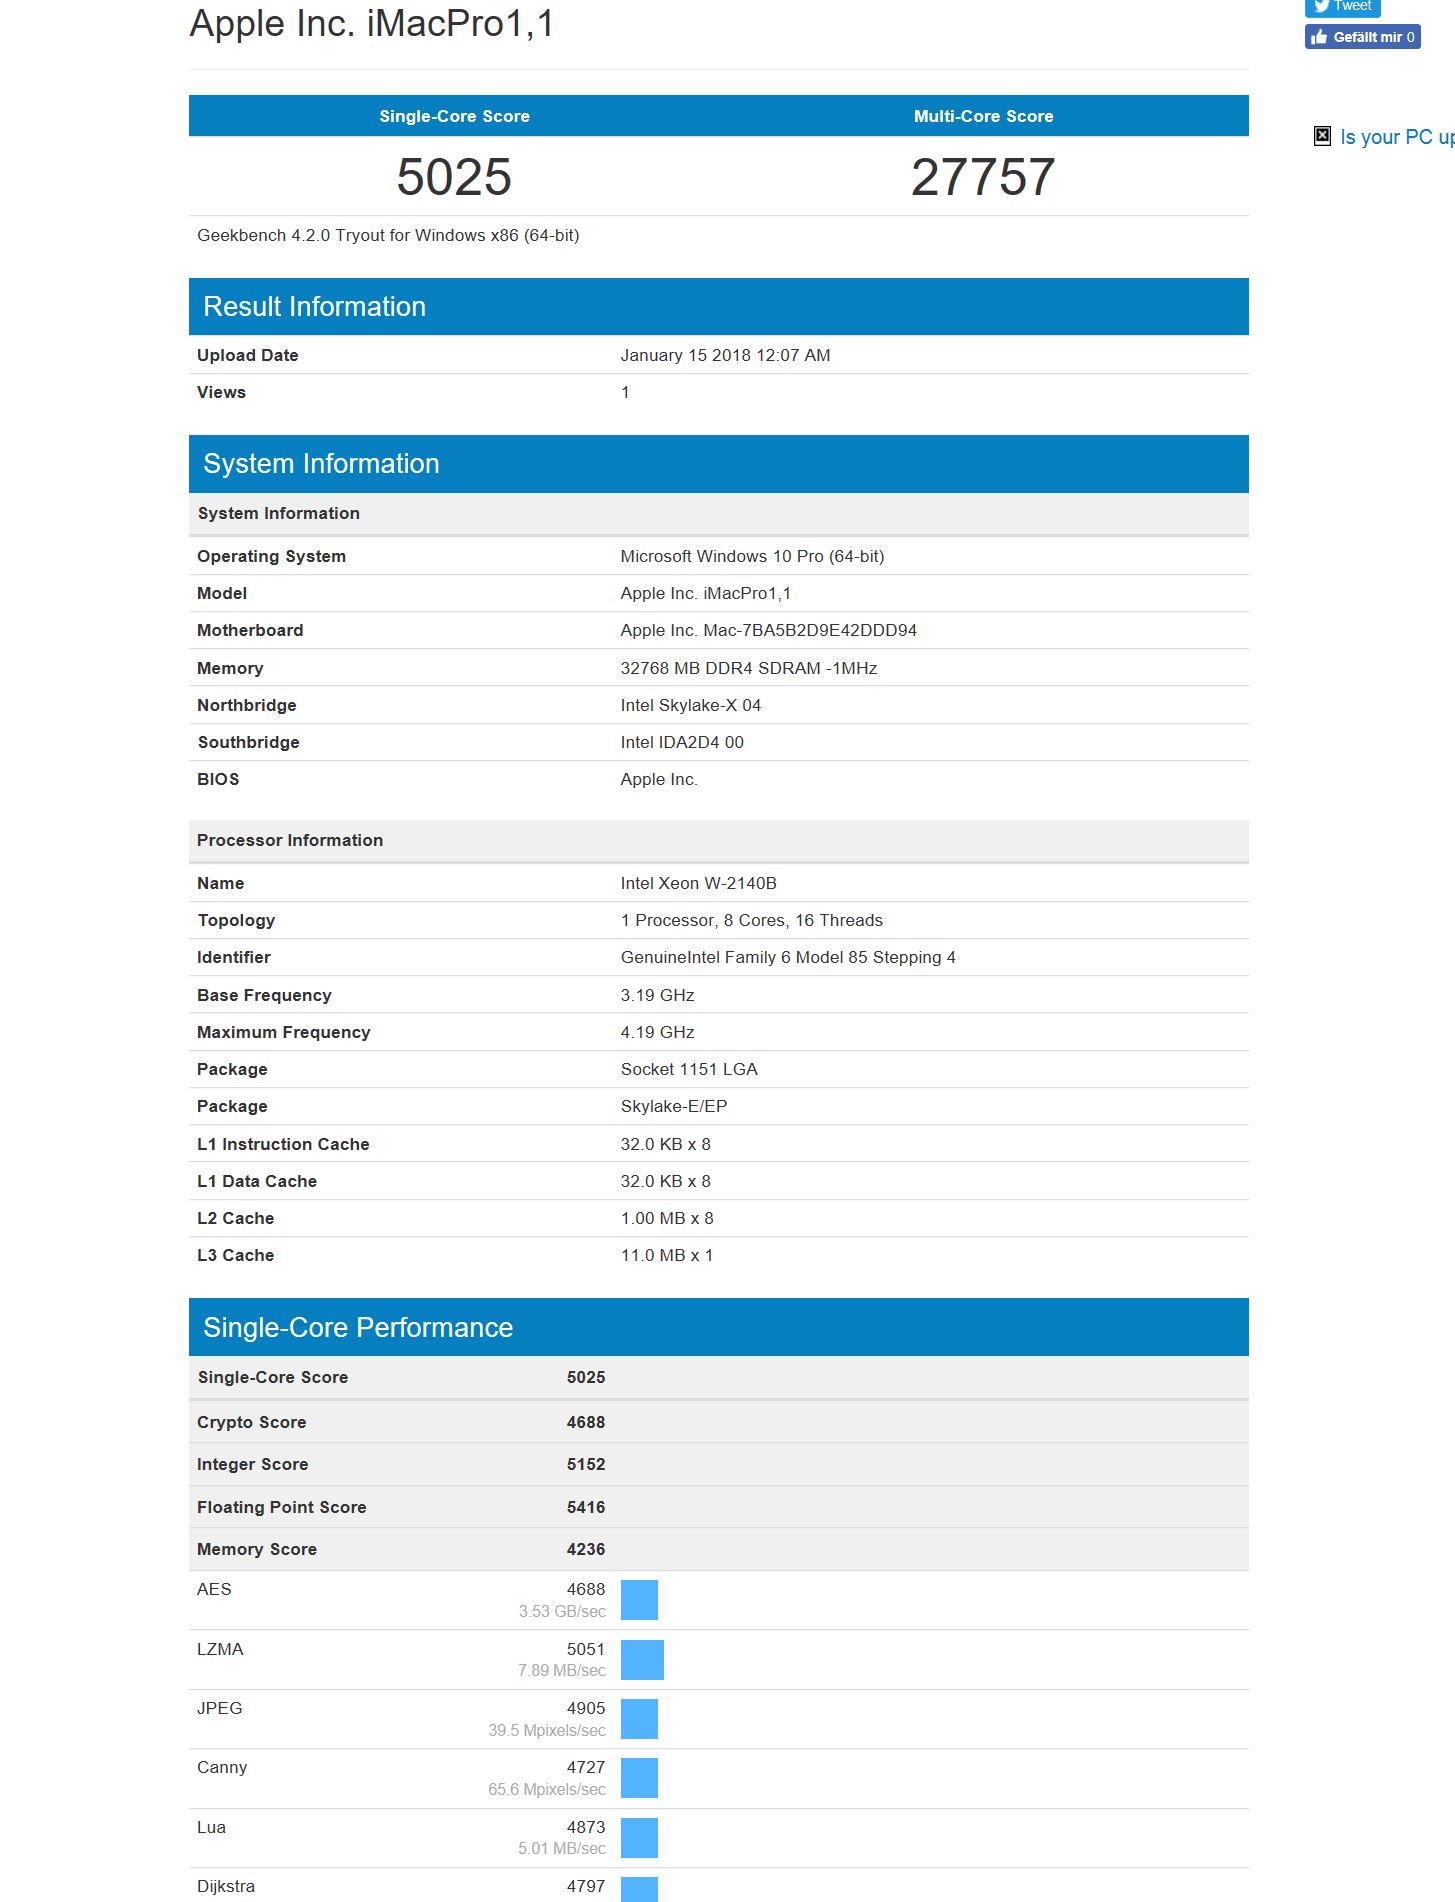
Task: Click the JPEG result blue bar
Action: (639, 1719)
